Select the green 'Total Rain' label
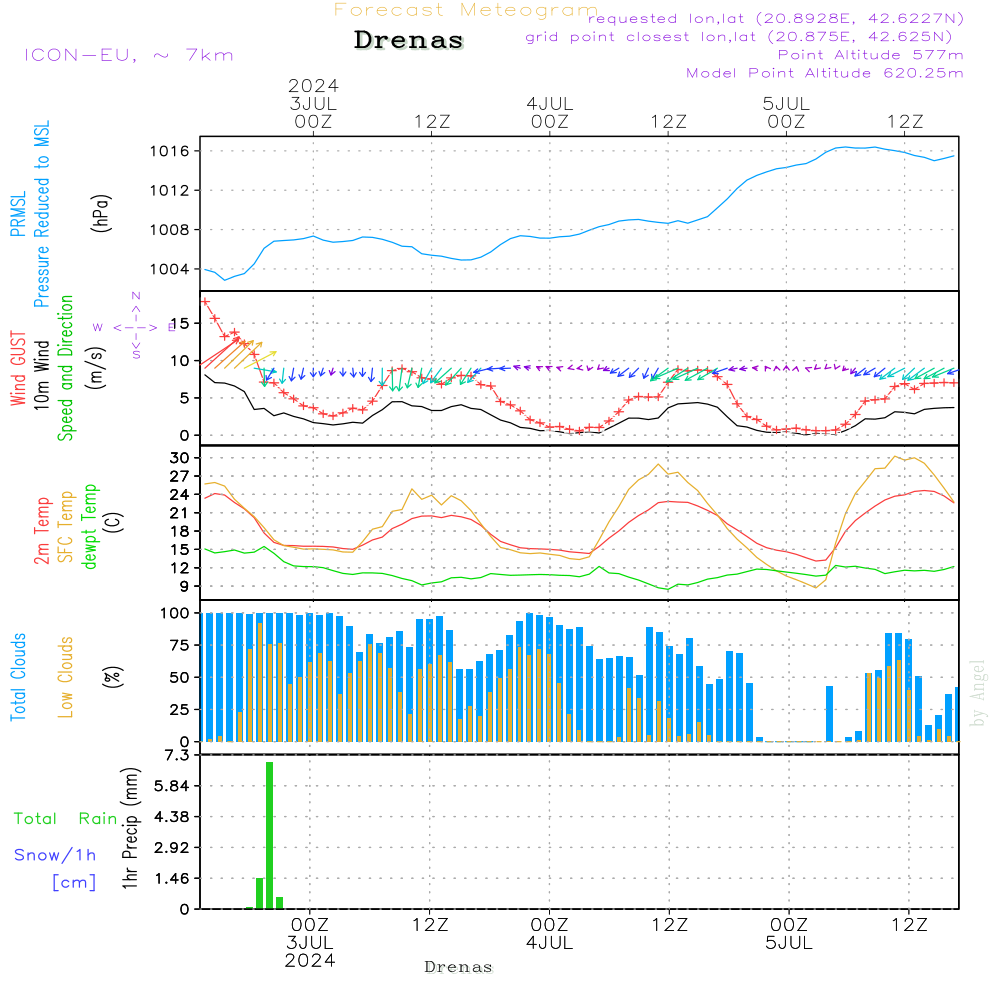Screen dimensions: 1000x1000 66,819
